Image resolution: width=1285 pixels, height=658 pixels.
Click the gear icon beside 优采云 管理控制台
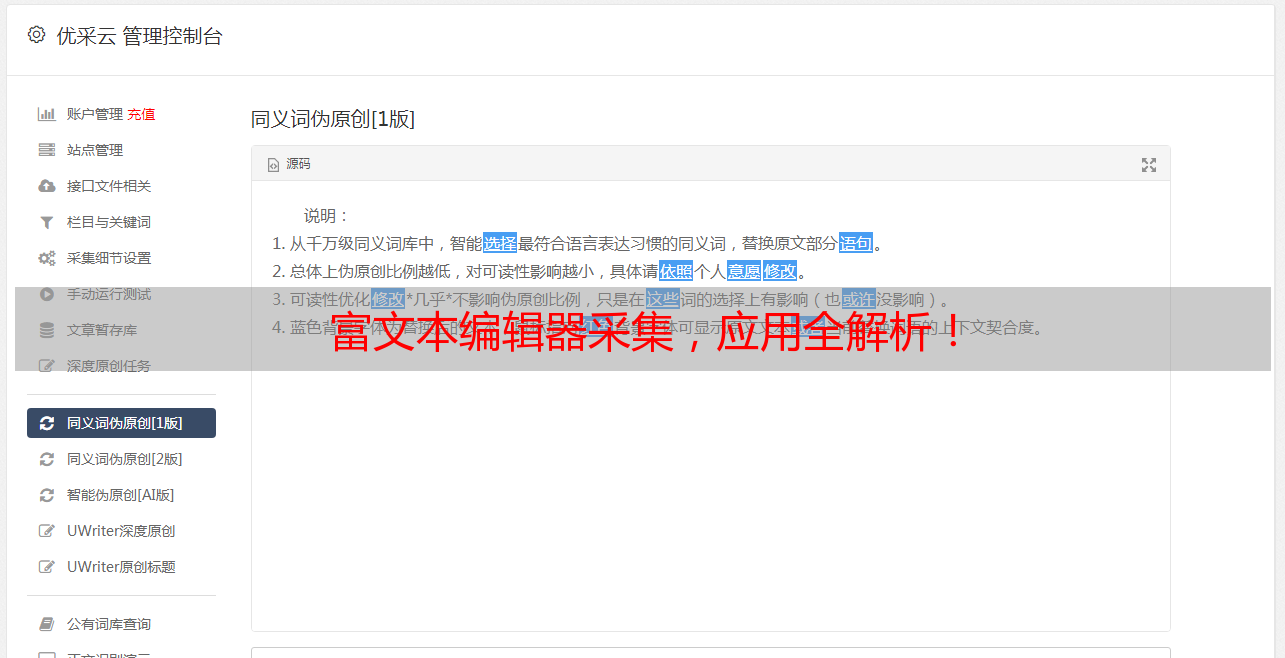tap(37, 35)
